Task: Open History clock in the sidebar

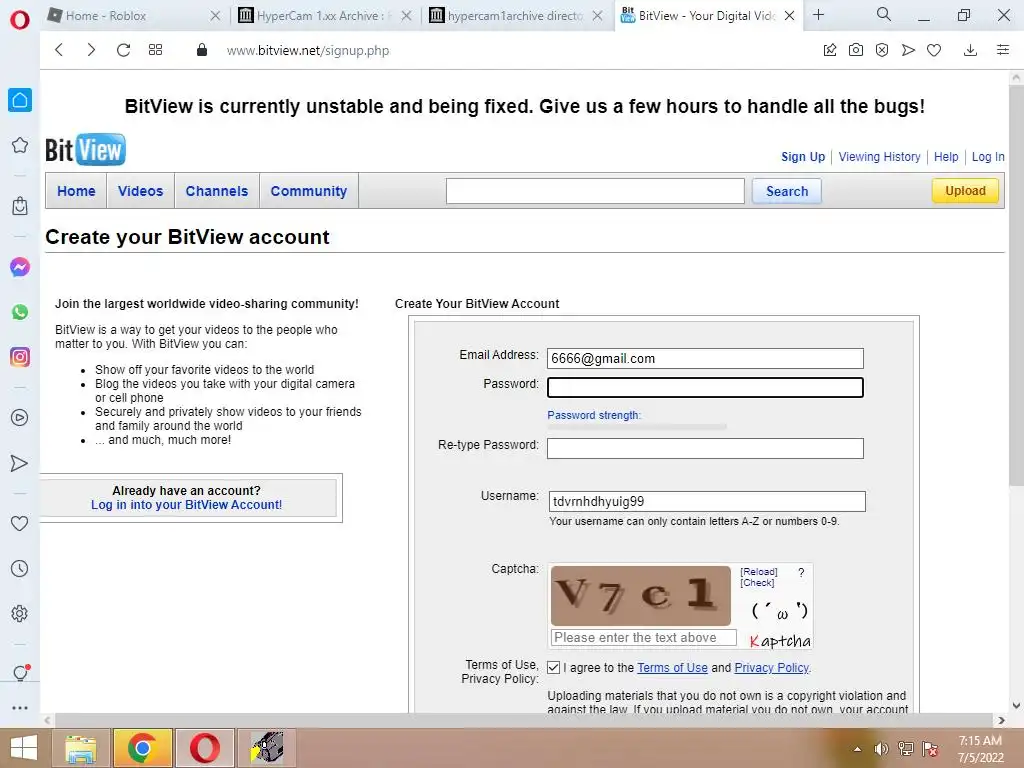Action: pyautogui.click(x=20, y=568)
